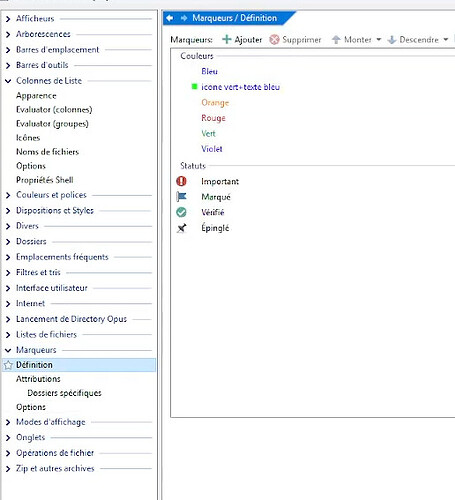Screen dimensions: 455x500
Task: Select the blue flag Marqué icon
Action: coord(181,197)
